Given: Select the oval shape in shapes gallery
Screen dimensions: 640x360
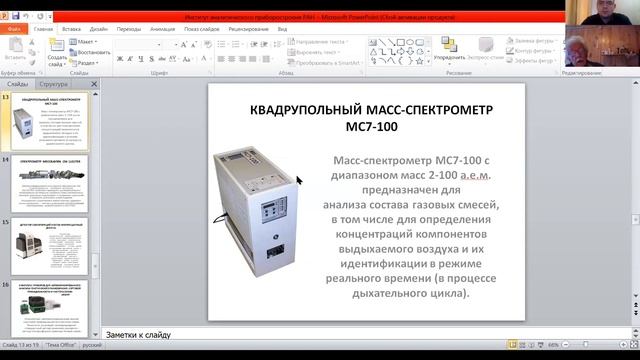Looking at the screenshot, I should [x=410, y=42].
